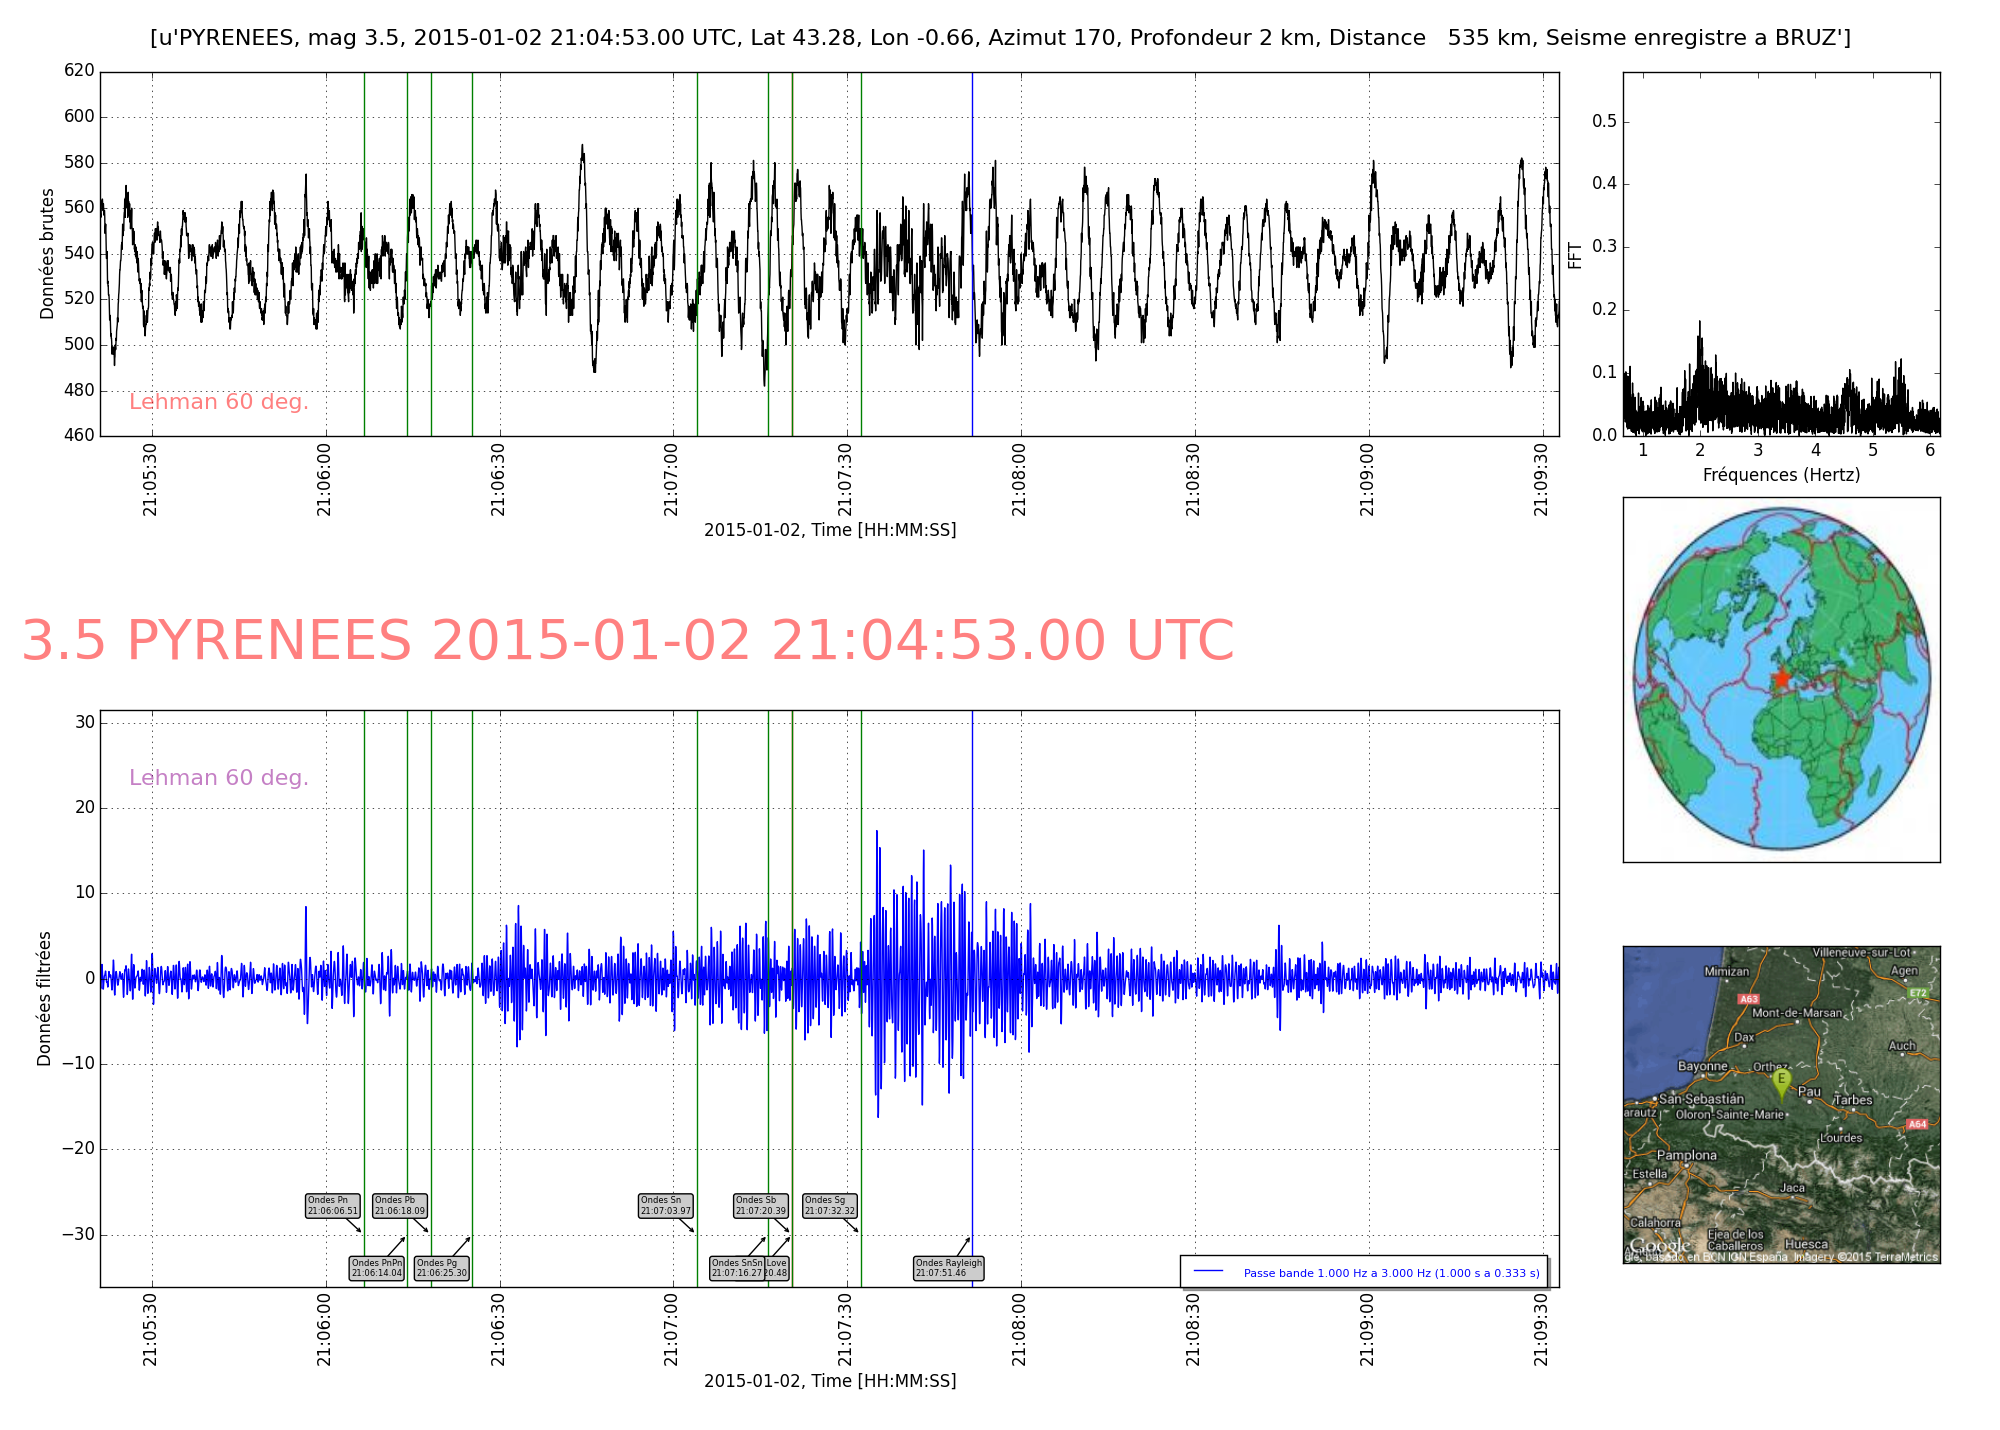Select the Ondes Pb annotation box
The height and width of the screenshot is (1430, 2000).
pyautogui.click(x=399, y=1205)
